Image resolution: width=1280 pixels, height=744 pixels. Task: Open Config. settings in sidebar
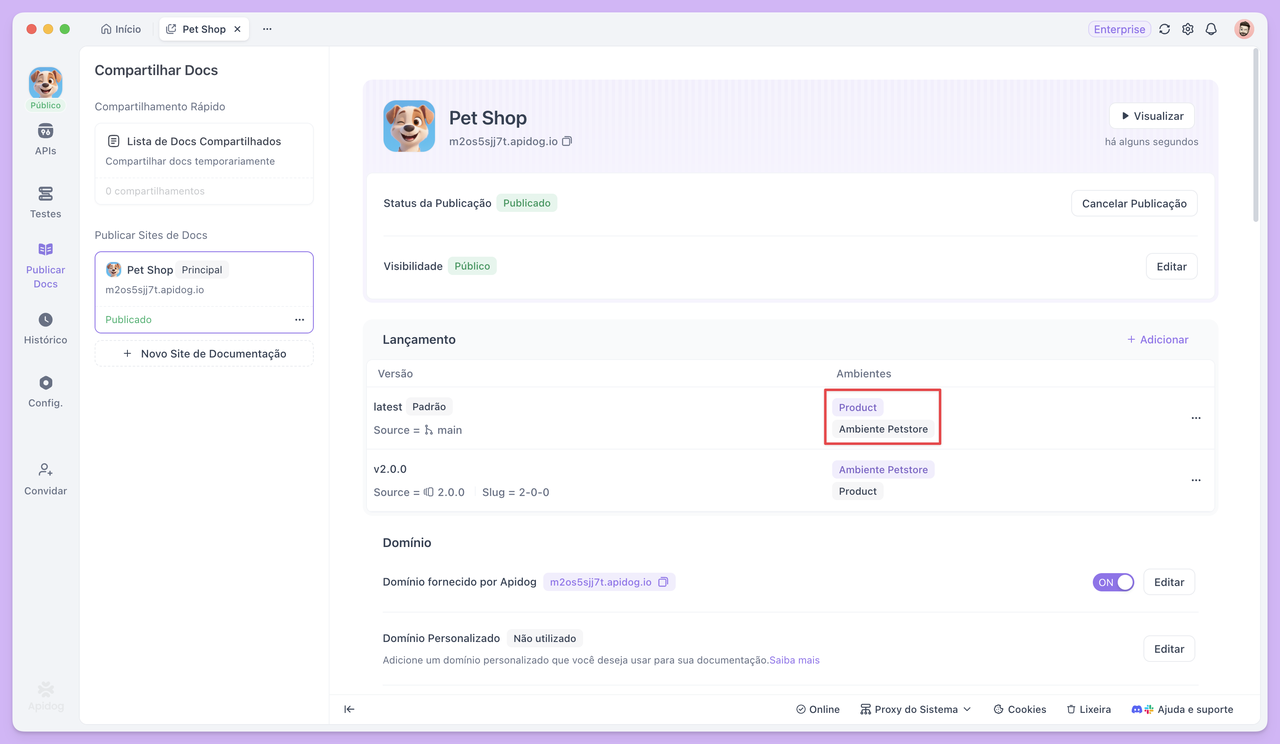[x=45, y=392]
